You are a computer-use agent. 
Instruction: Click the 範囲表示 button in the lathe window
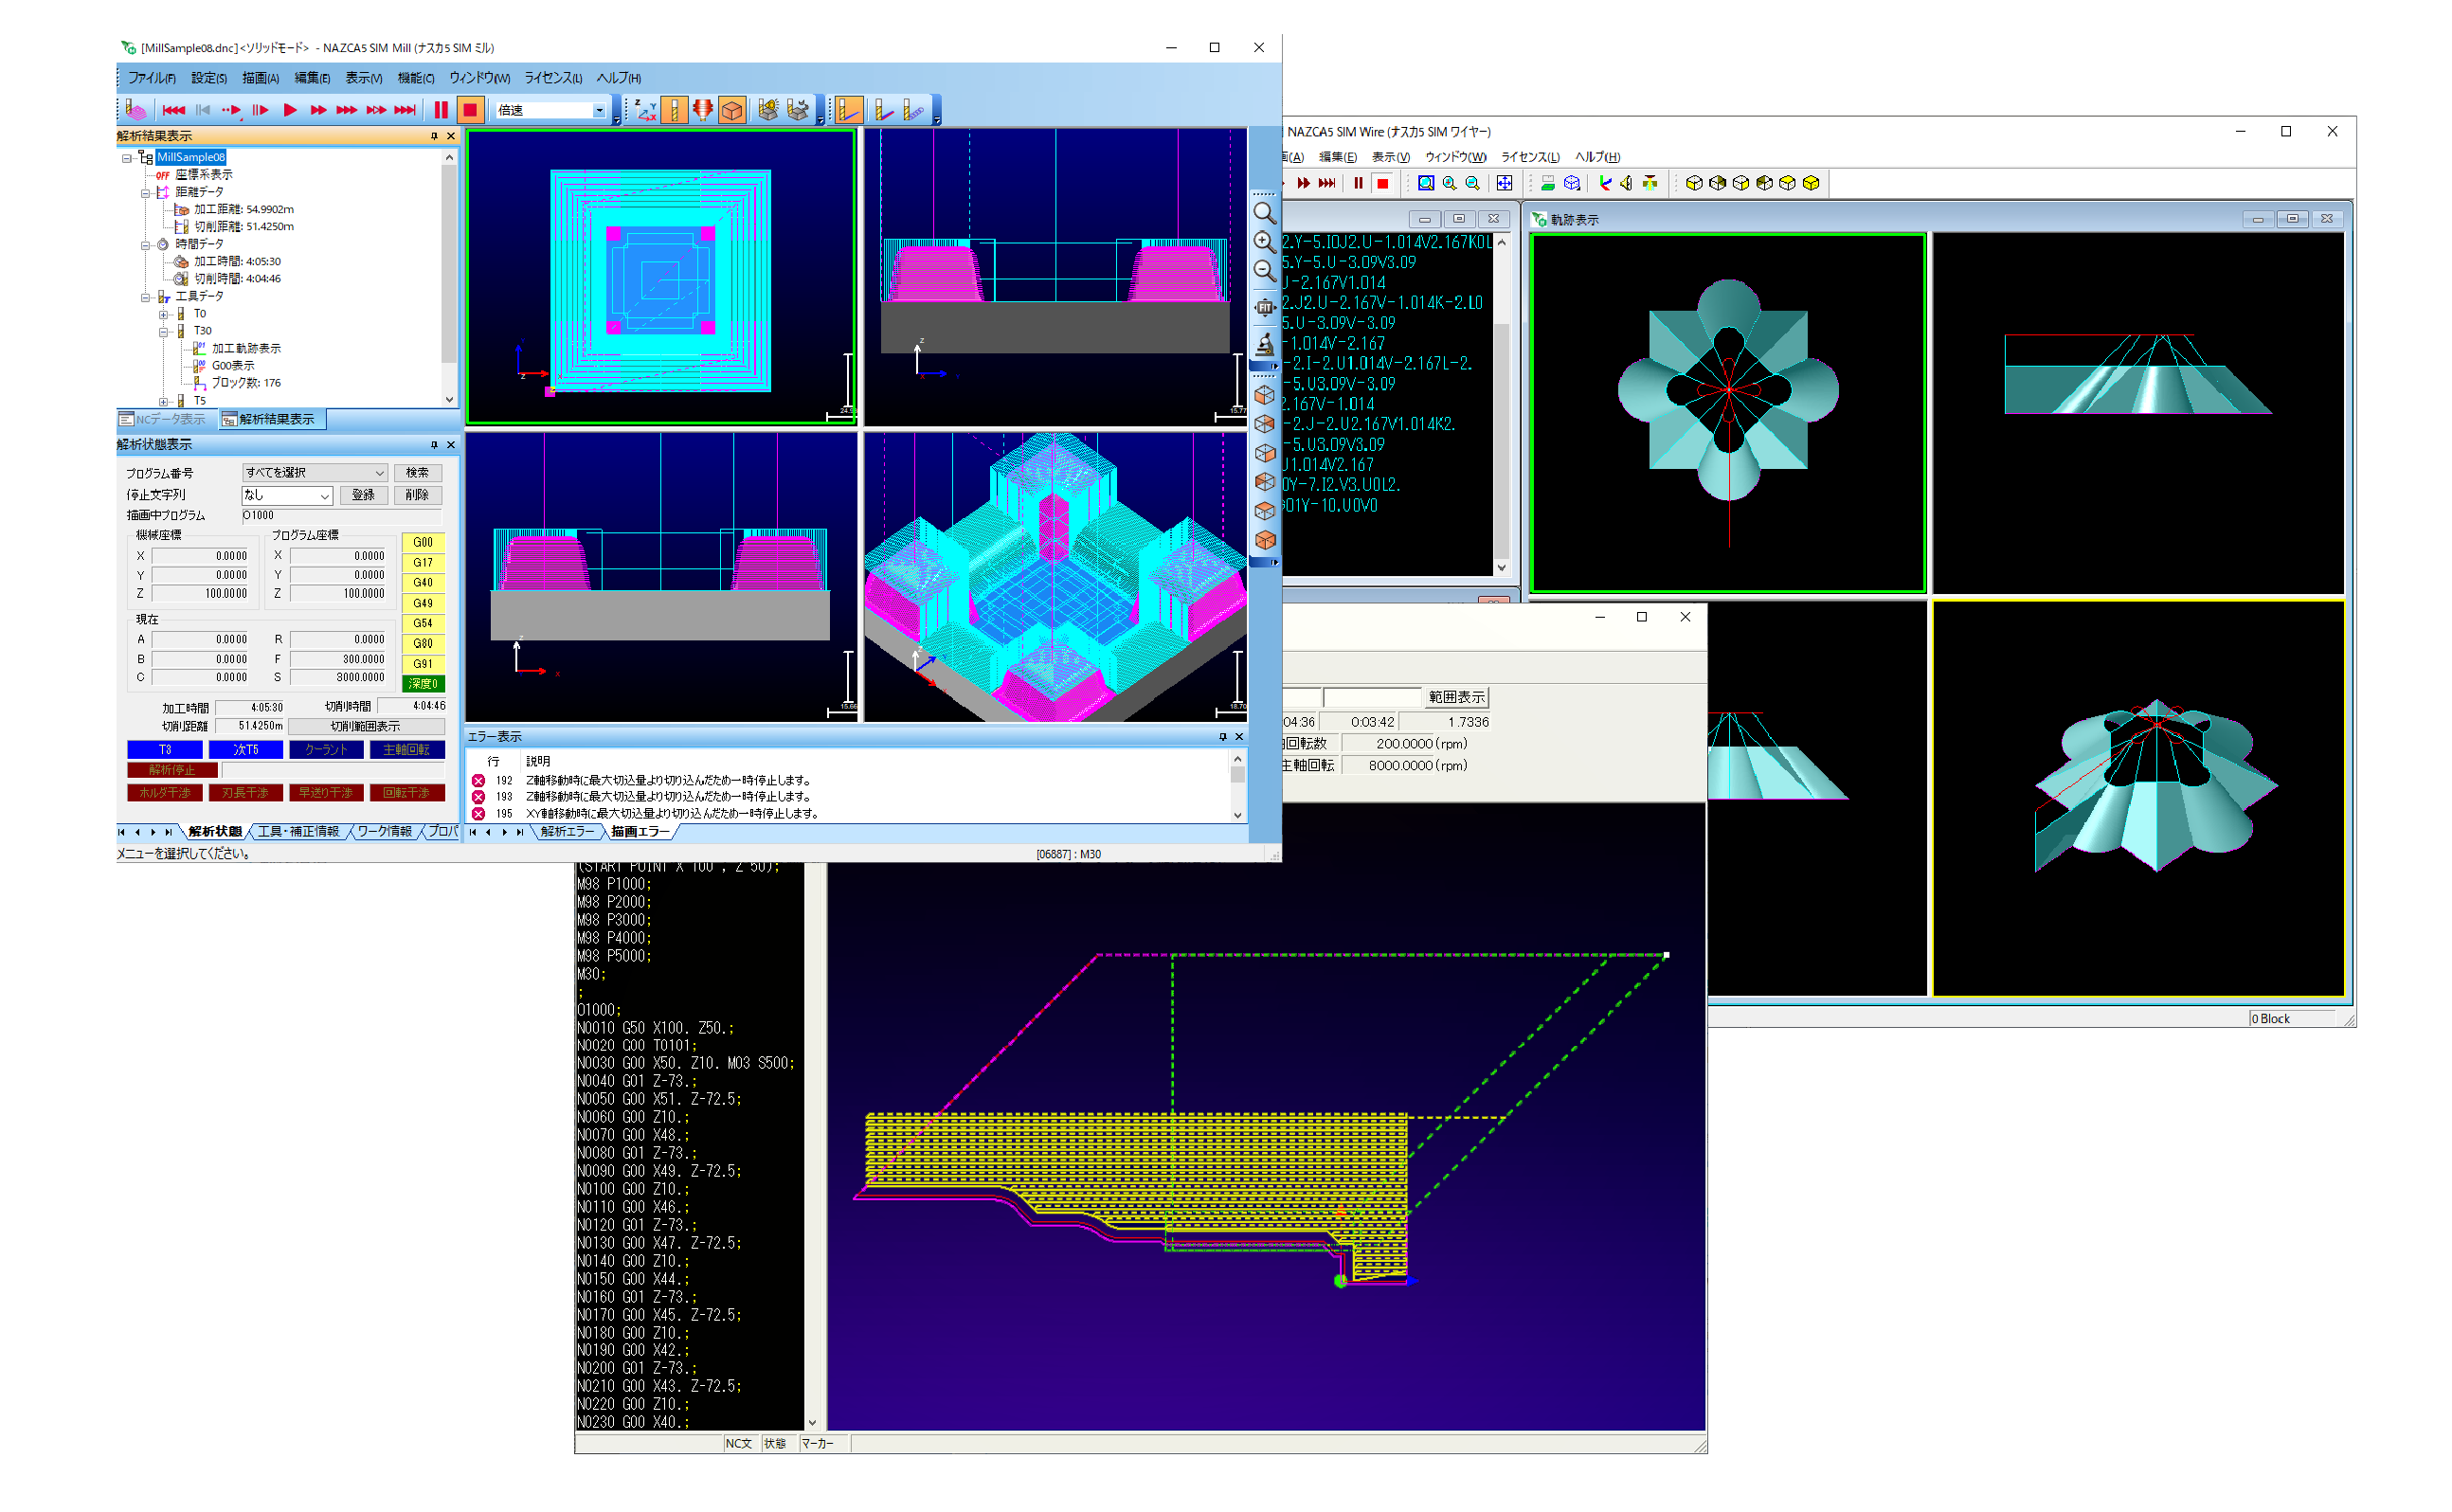(1456, 698)
